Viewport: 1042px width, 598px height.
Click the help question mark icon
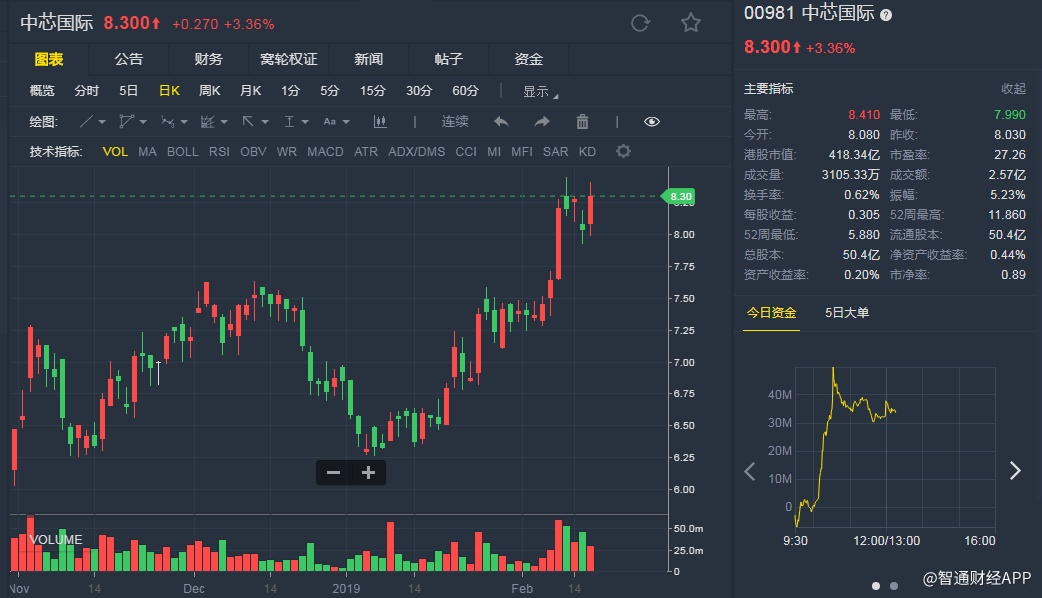[886, 15]
